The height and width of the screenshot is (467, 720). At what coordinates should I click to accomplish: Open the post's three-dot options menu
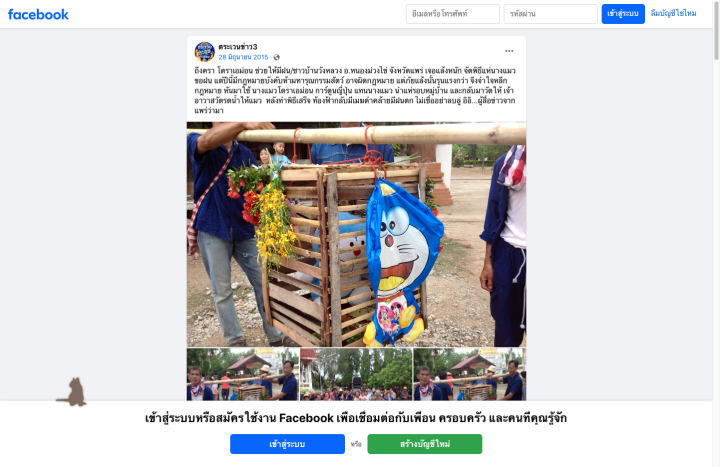(x=509, y=51)
